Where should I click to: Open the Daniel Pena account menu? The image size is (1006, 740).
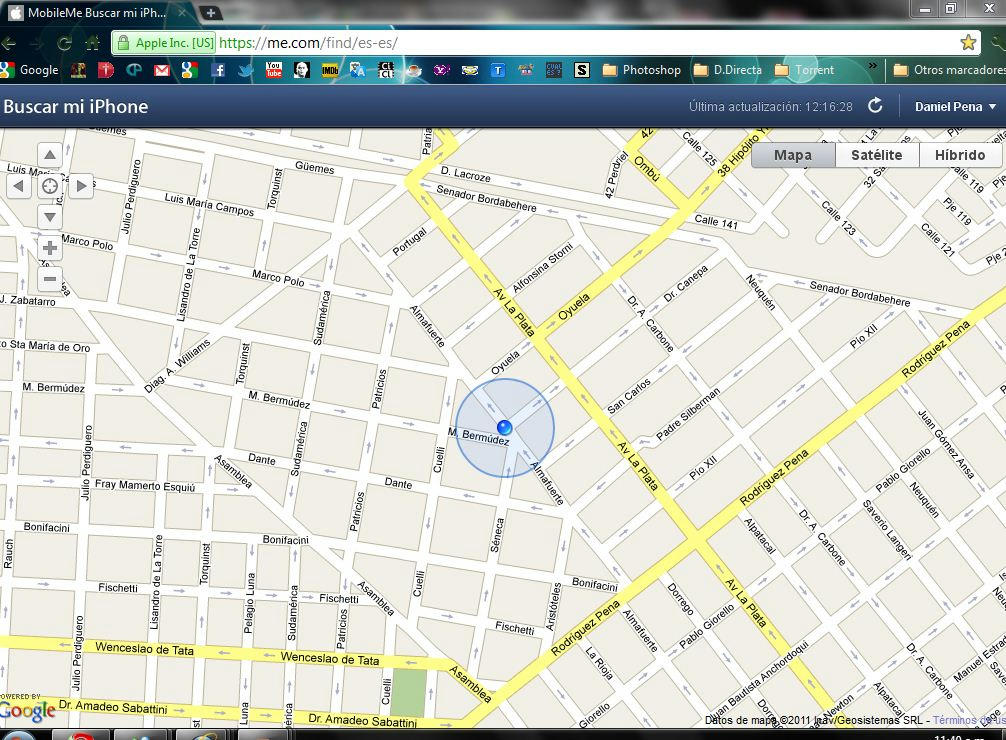coord(955,107)
